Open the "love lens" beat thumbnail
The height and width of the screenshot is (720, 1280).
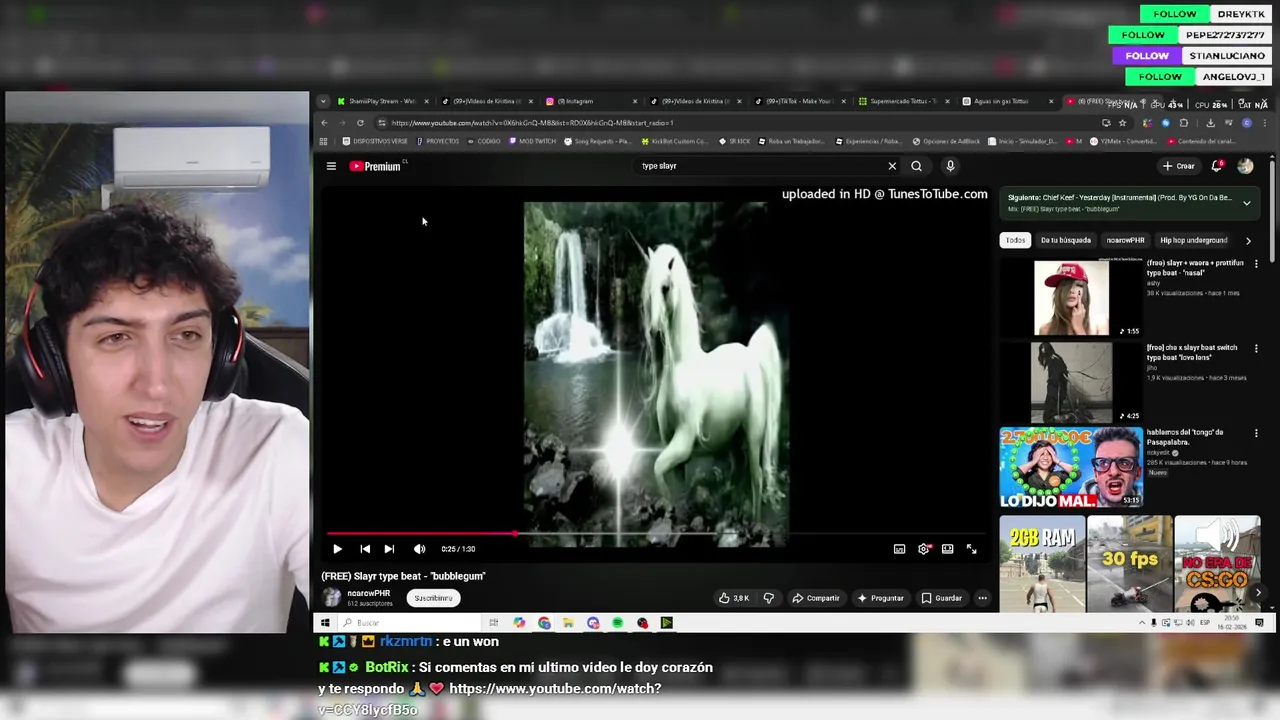pos(1071,382)
